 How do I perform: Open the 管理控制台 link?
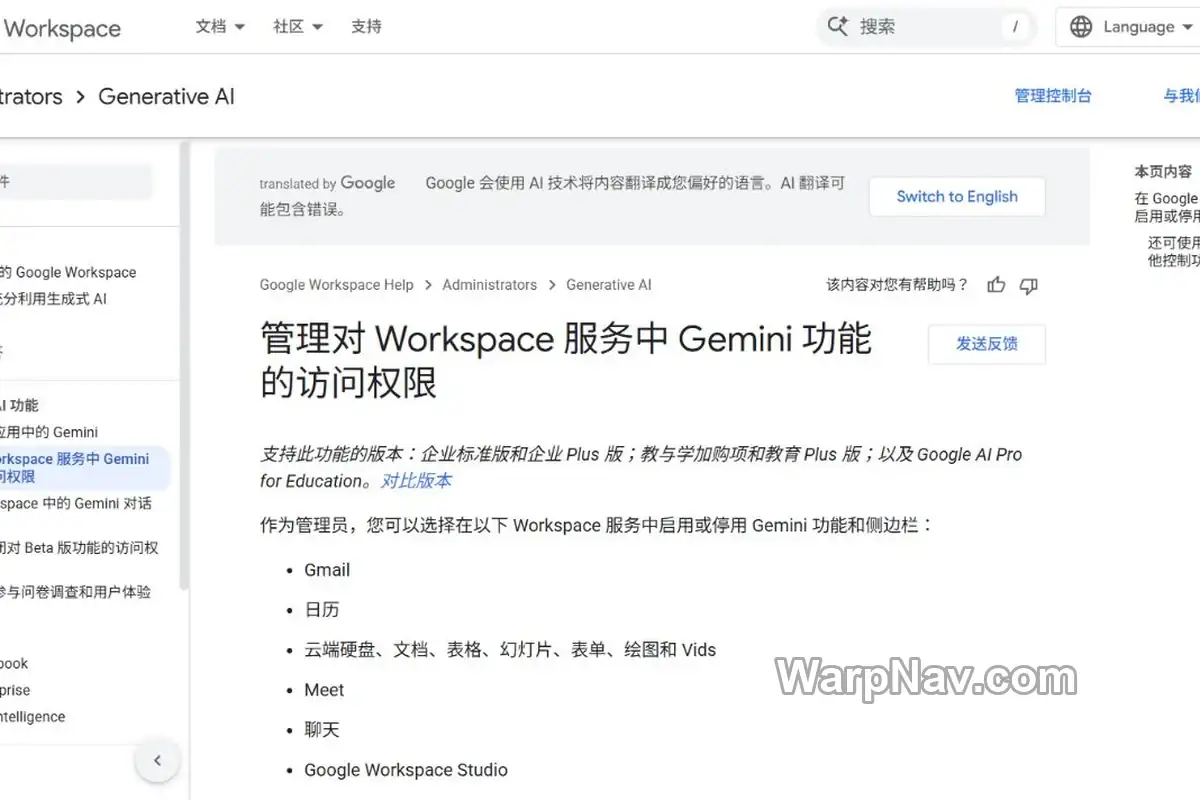pos(1053,96)
